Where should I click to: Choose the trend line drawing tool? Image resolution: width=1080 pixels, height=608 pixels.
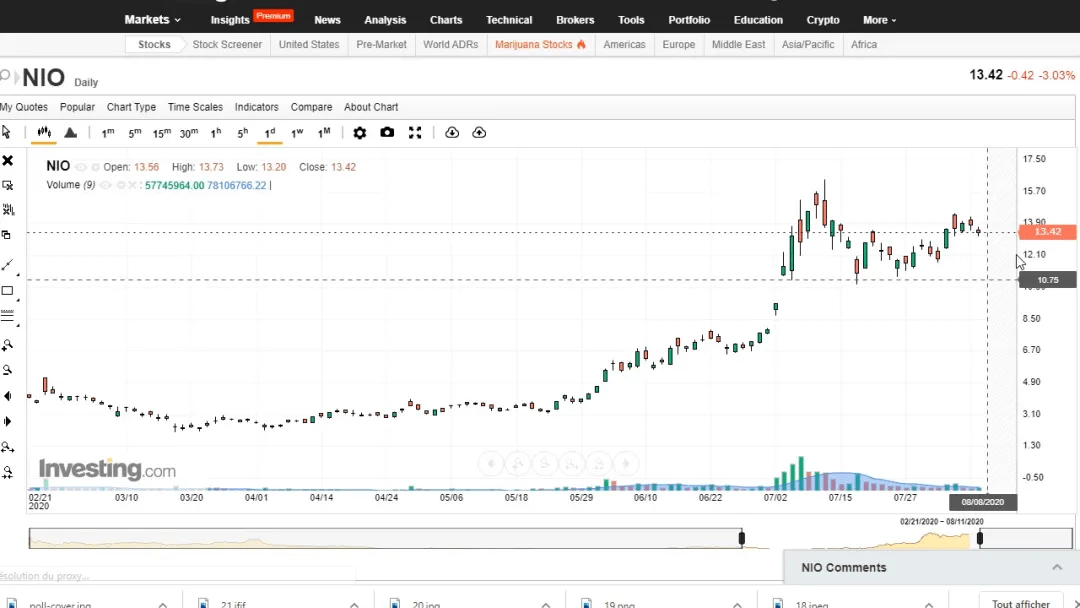click(x=8, y=265)
